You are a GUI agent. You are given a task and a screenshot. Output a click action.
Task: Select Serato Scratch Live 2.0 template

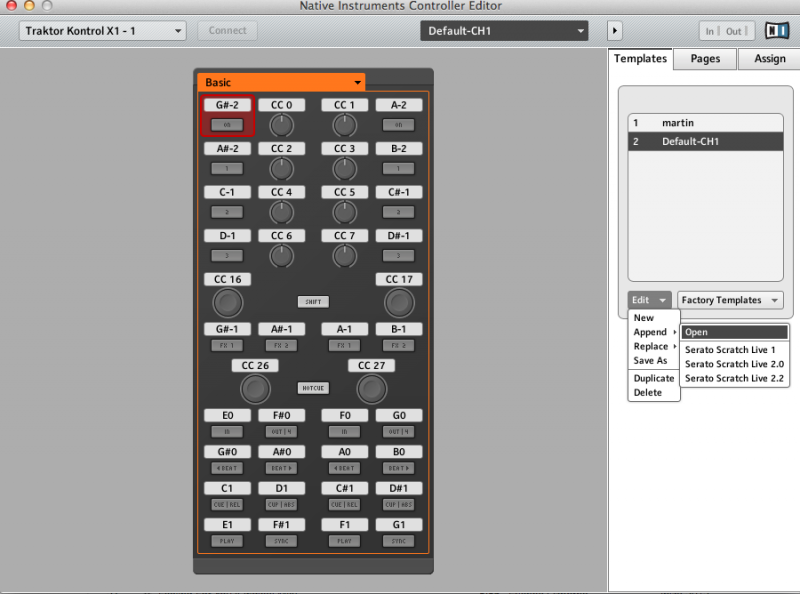pos(735,364)
